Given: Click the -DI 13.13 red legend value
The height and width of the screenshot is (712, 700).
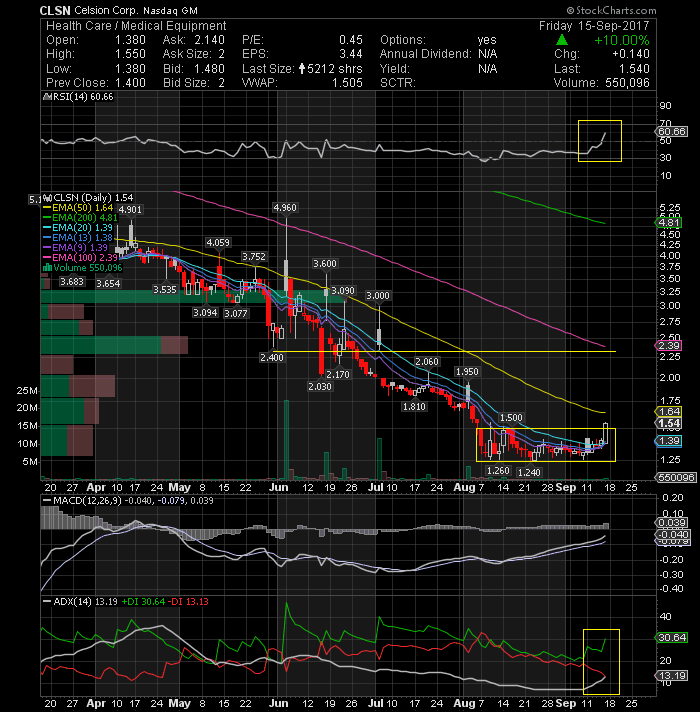Looking at the screenshot, I should tap(188, 602).
